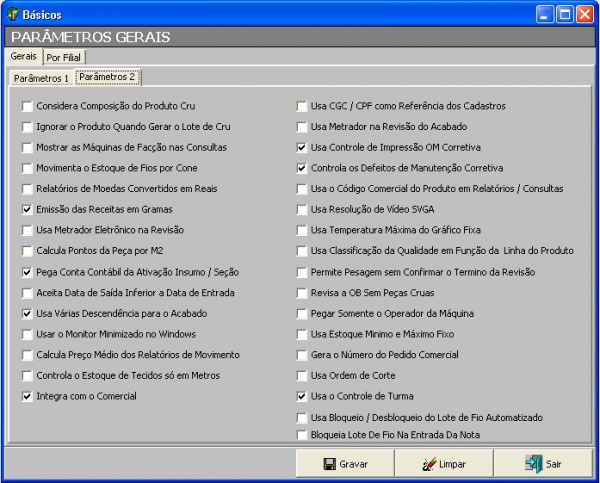Disable Integra com o Comercial checkbox

coord(27,396)
